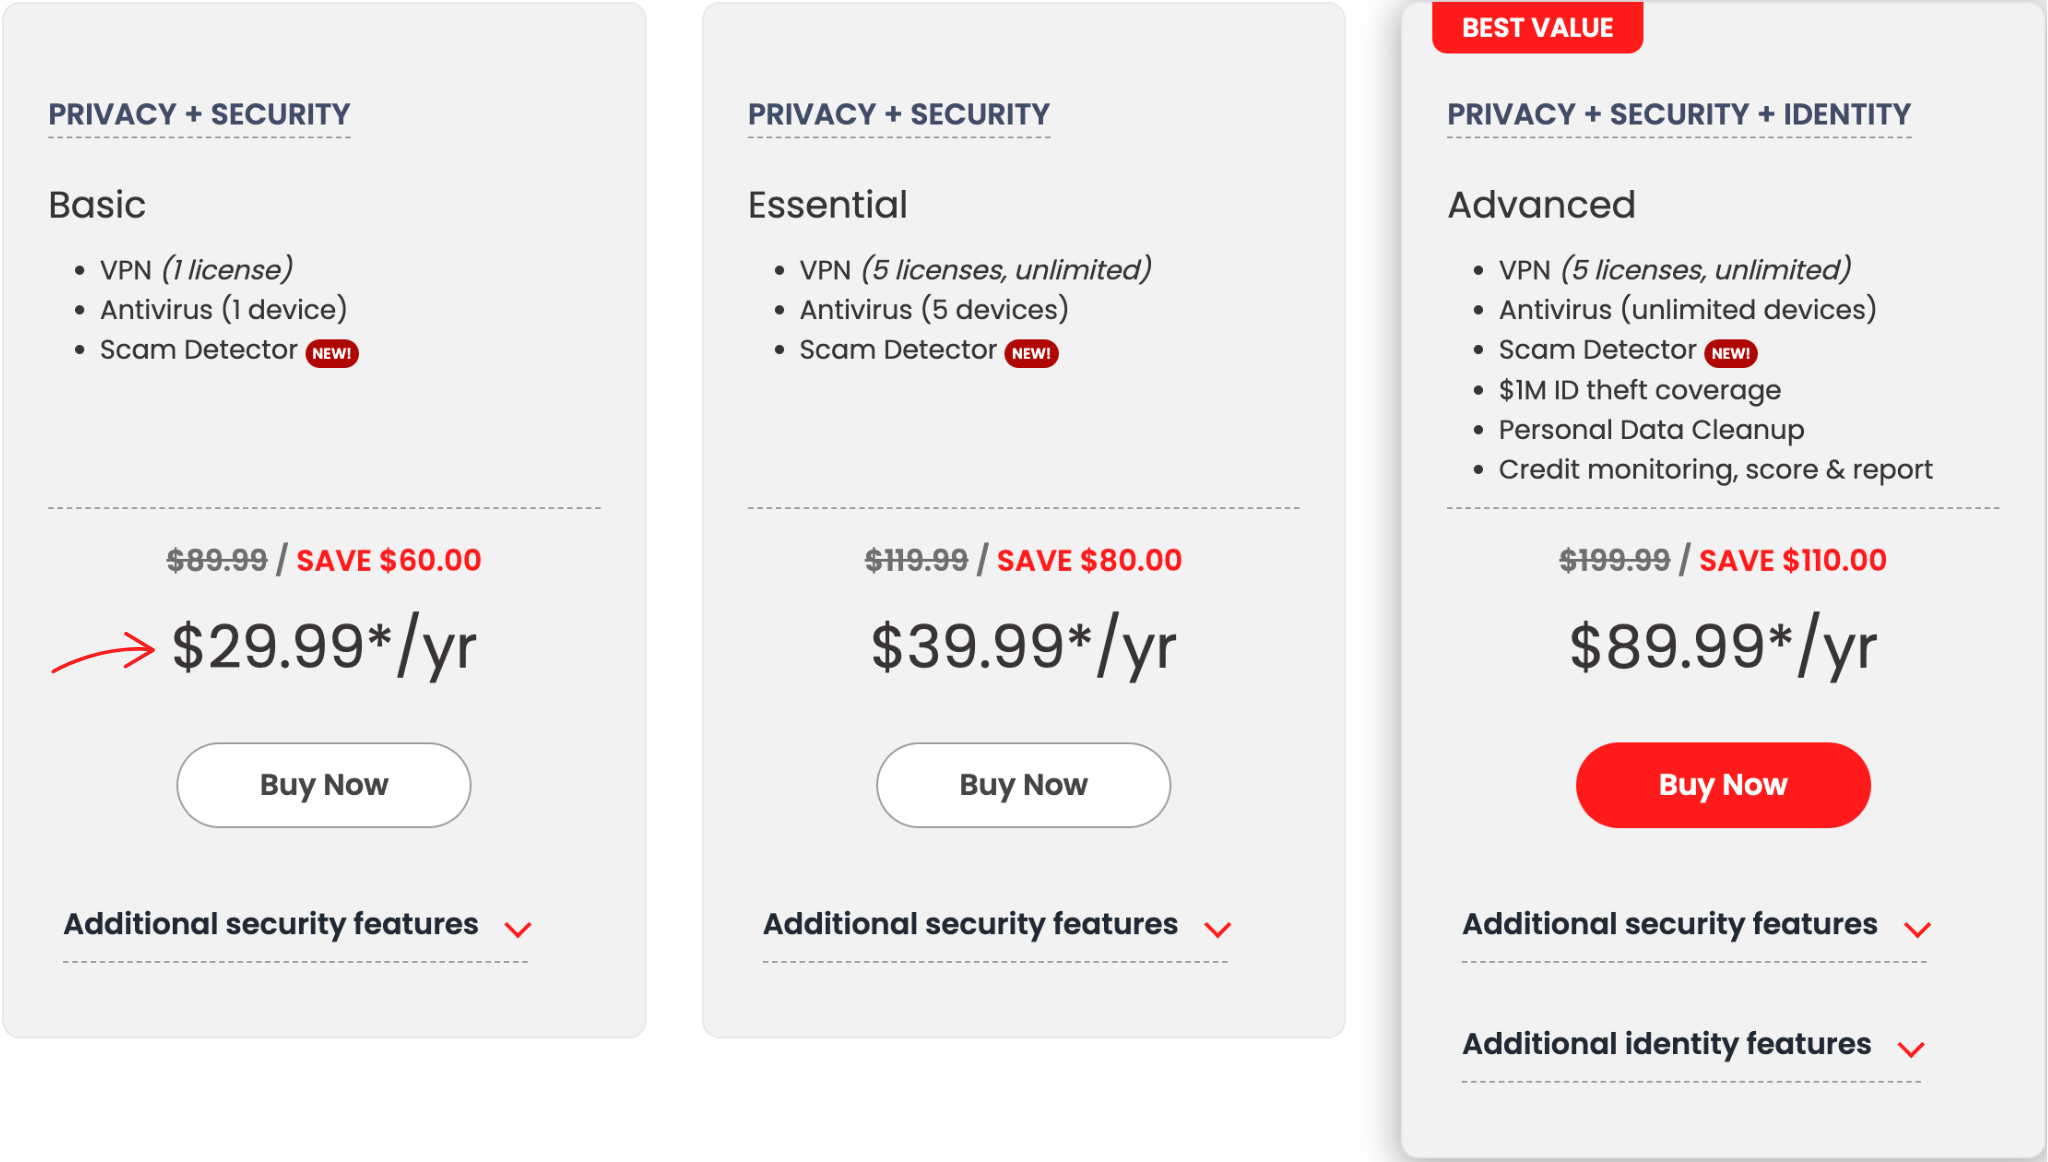This screenshot has height=1162, width=2048.
Task: Click the $39.99/yr price text
Action: pos(1022,644)
